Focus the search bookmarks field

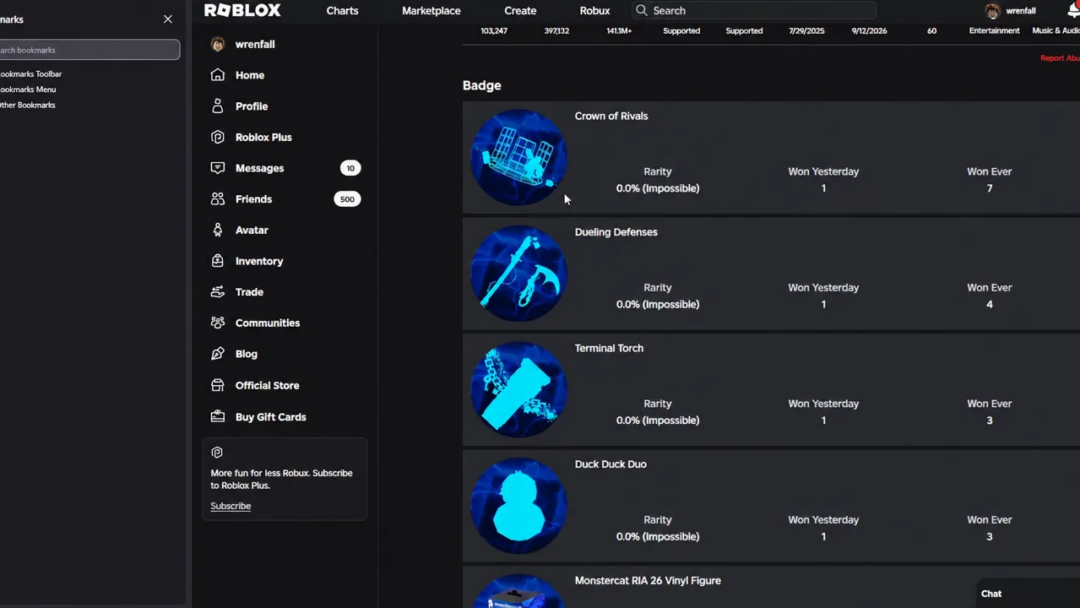click(88, 50)
